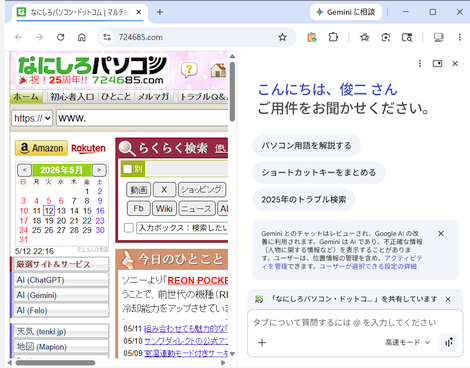Open site information icon in address bar
The width and height of the screenshot is (470, 368).
point(107,37)
